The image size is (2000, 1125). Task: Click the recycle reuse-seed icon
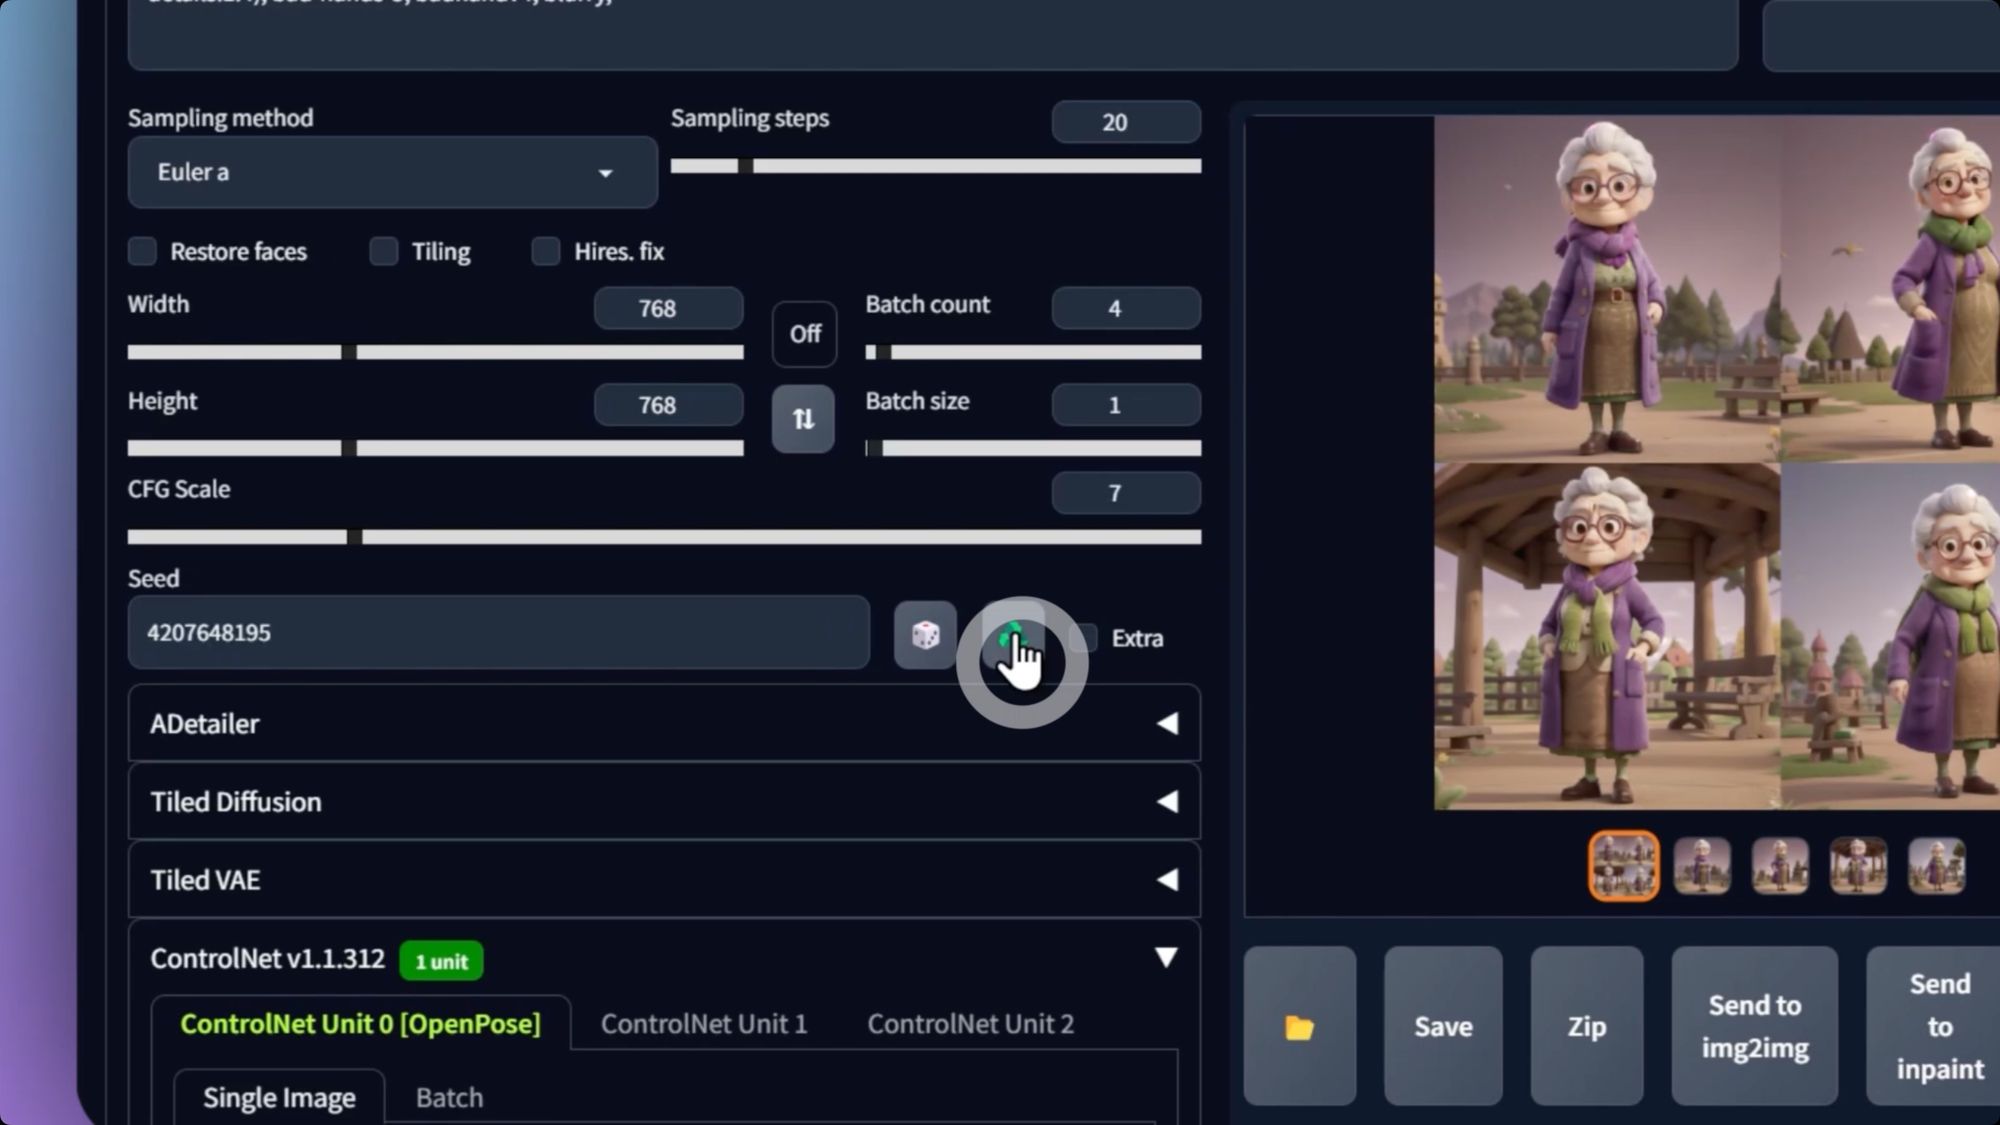click(1012, 636)
